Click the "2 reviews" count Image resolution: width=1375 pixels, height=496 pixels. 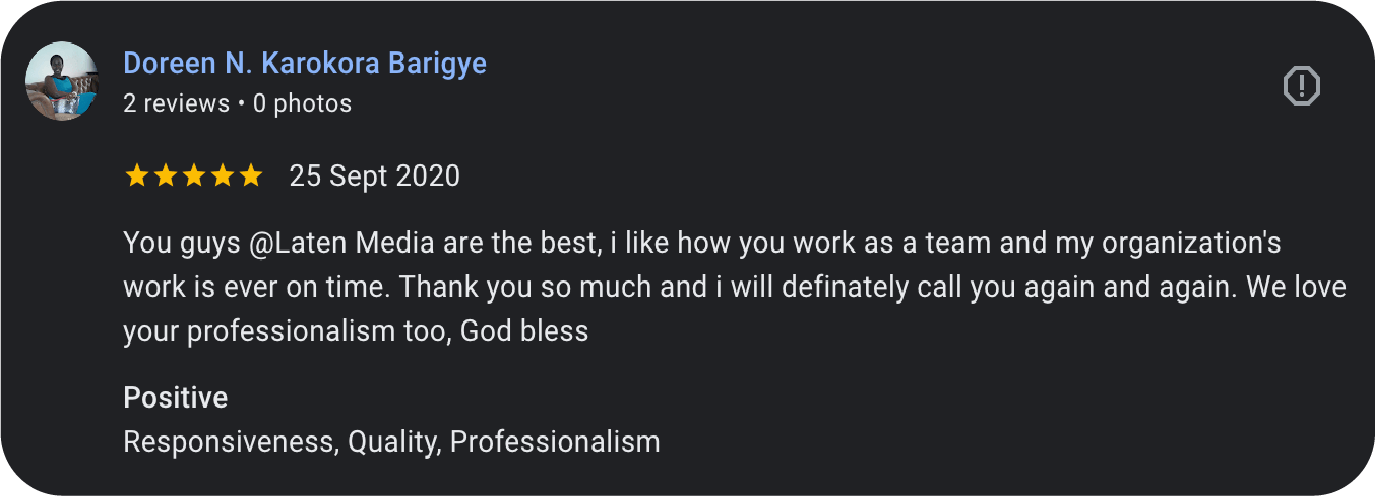click(176, 103)
